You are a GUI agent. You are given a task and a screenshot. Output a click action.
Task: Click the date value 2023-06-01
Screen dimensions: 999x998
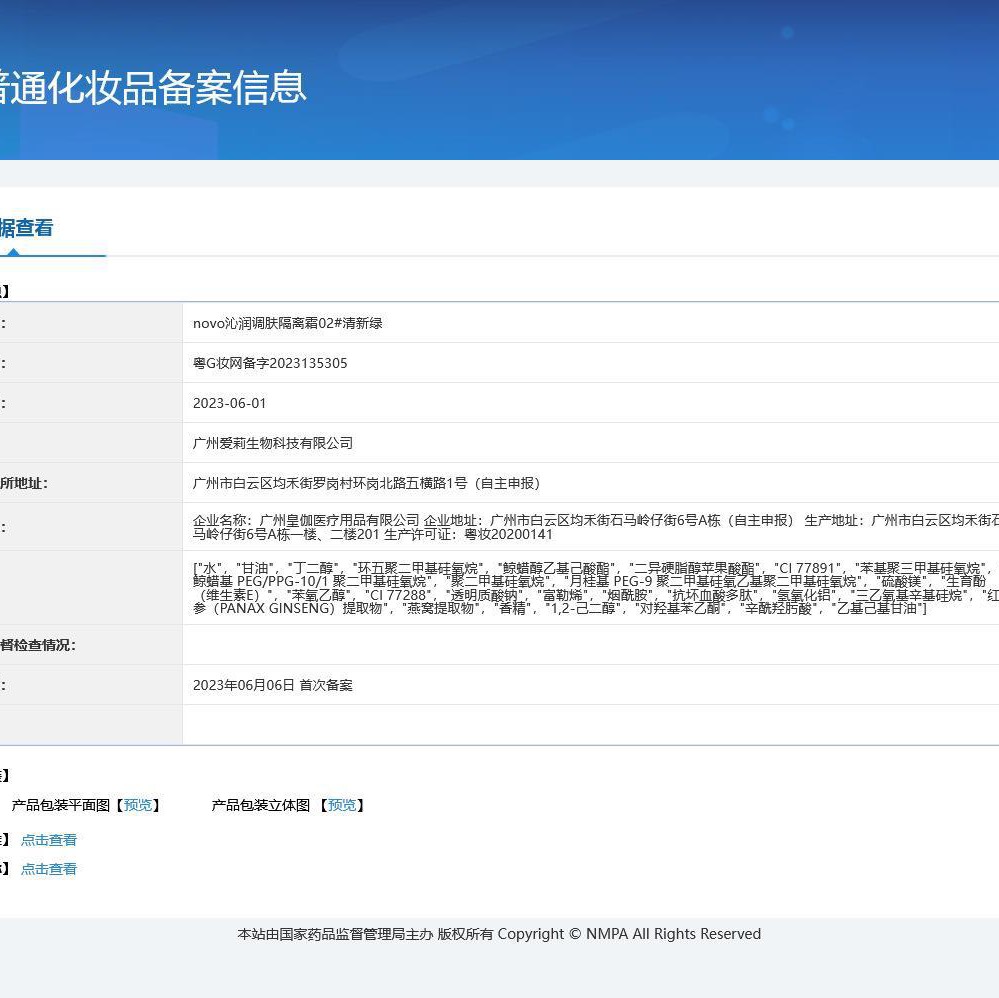(x=229, y=403)
